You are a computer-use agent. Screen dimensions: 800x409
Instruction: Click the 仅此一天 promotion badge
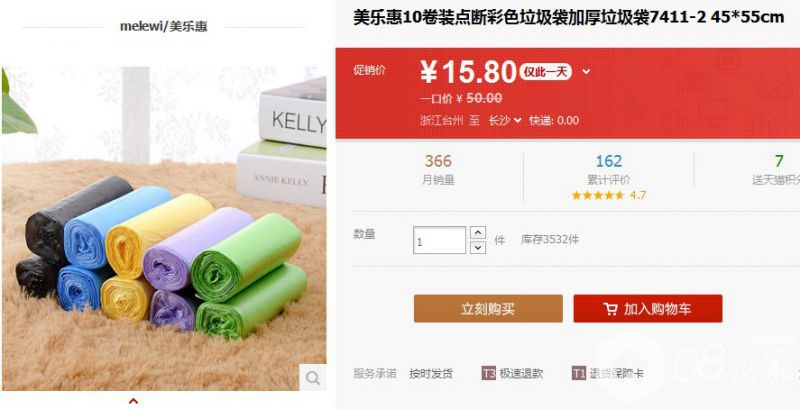tap(545, 72)
